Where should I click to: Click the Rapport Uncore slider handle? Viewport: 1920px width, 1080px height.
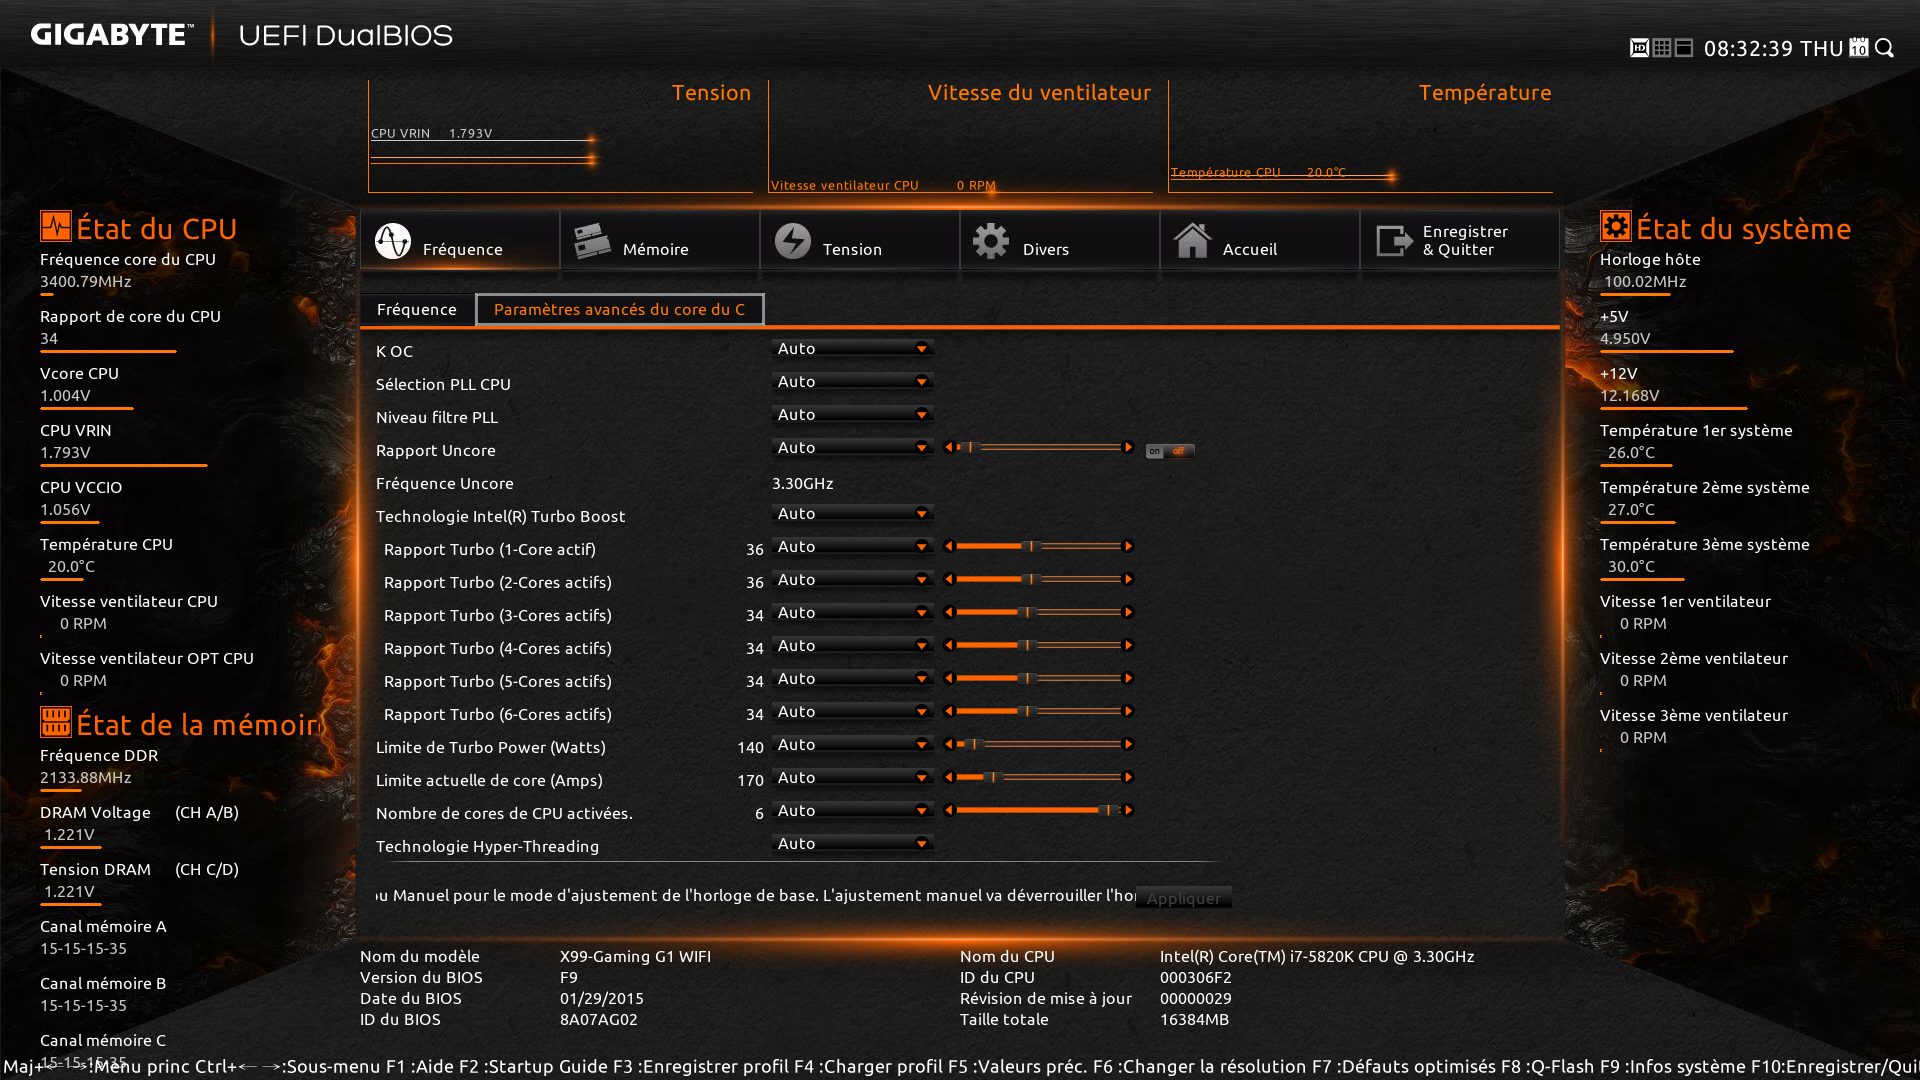(969, 447)
